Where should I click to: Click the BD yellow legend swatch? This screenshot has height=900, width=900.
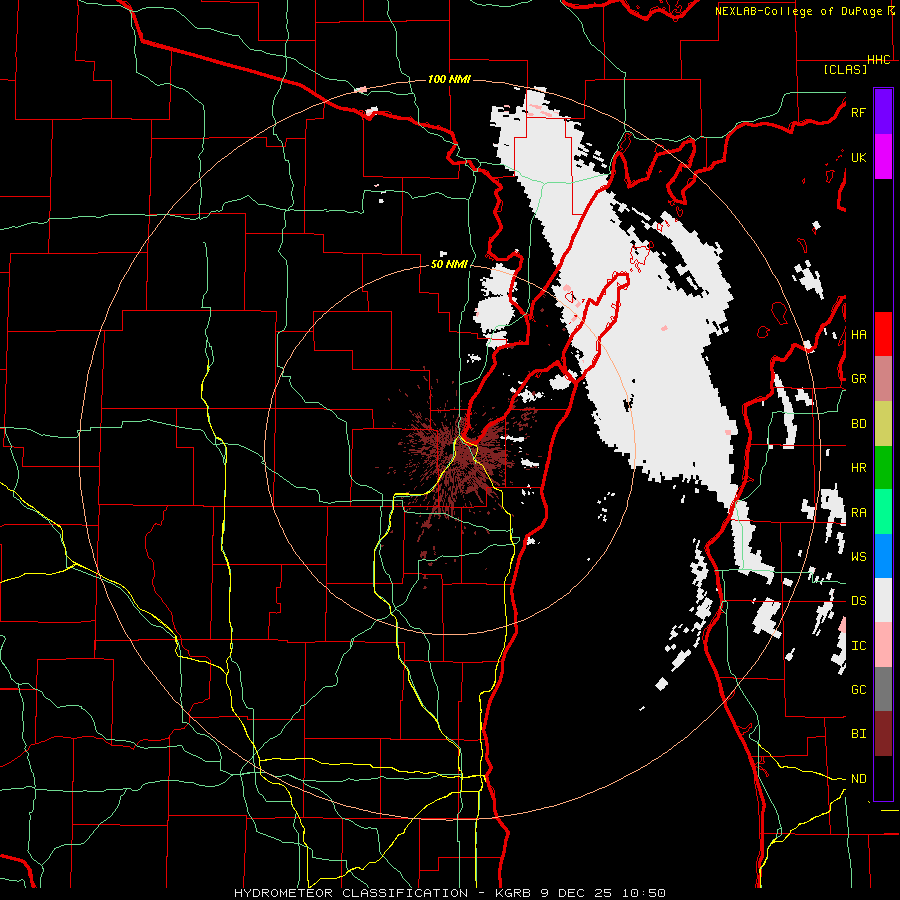click(x=883, y=423)
